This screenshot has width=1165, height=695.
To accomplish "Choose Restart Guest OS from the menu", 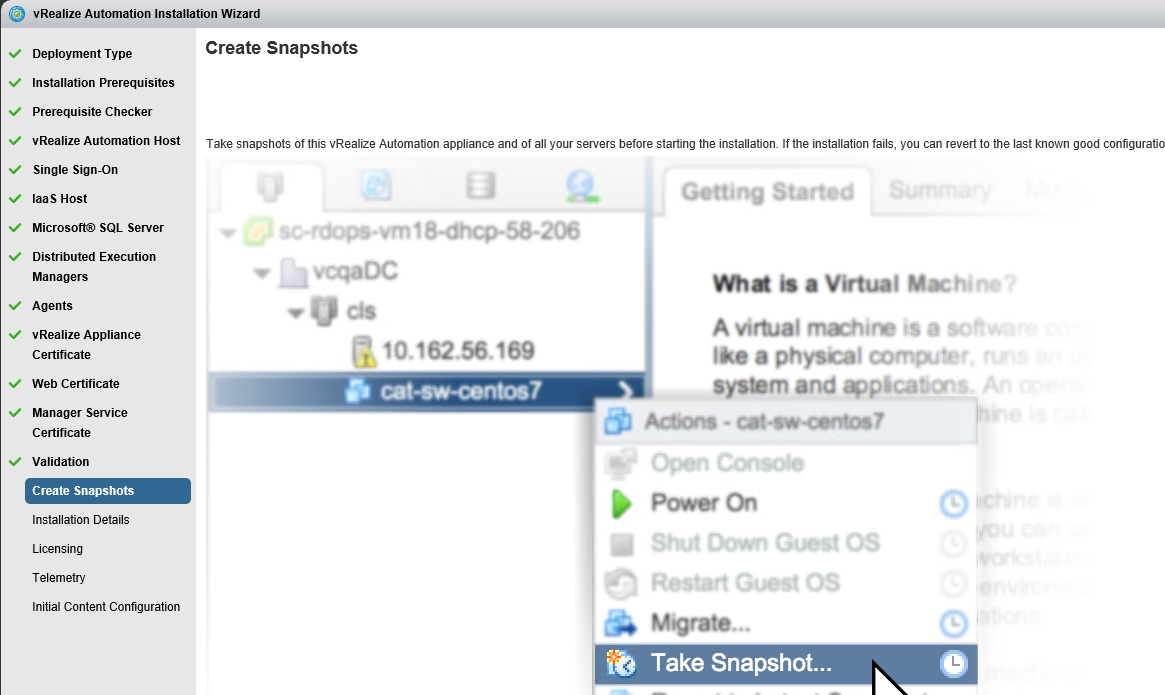I will pos(785,584).
